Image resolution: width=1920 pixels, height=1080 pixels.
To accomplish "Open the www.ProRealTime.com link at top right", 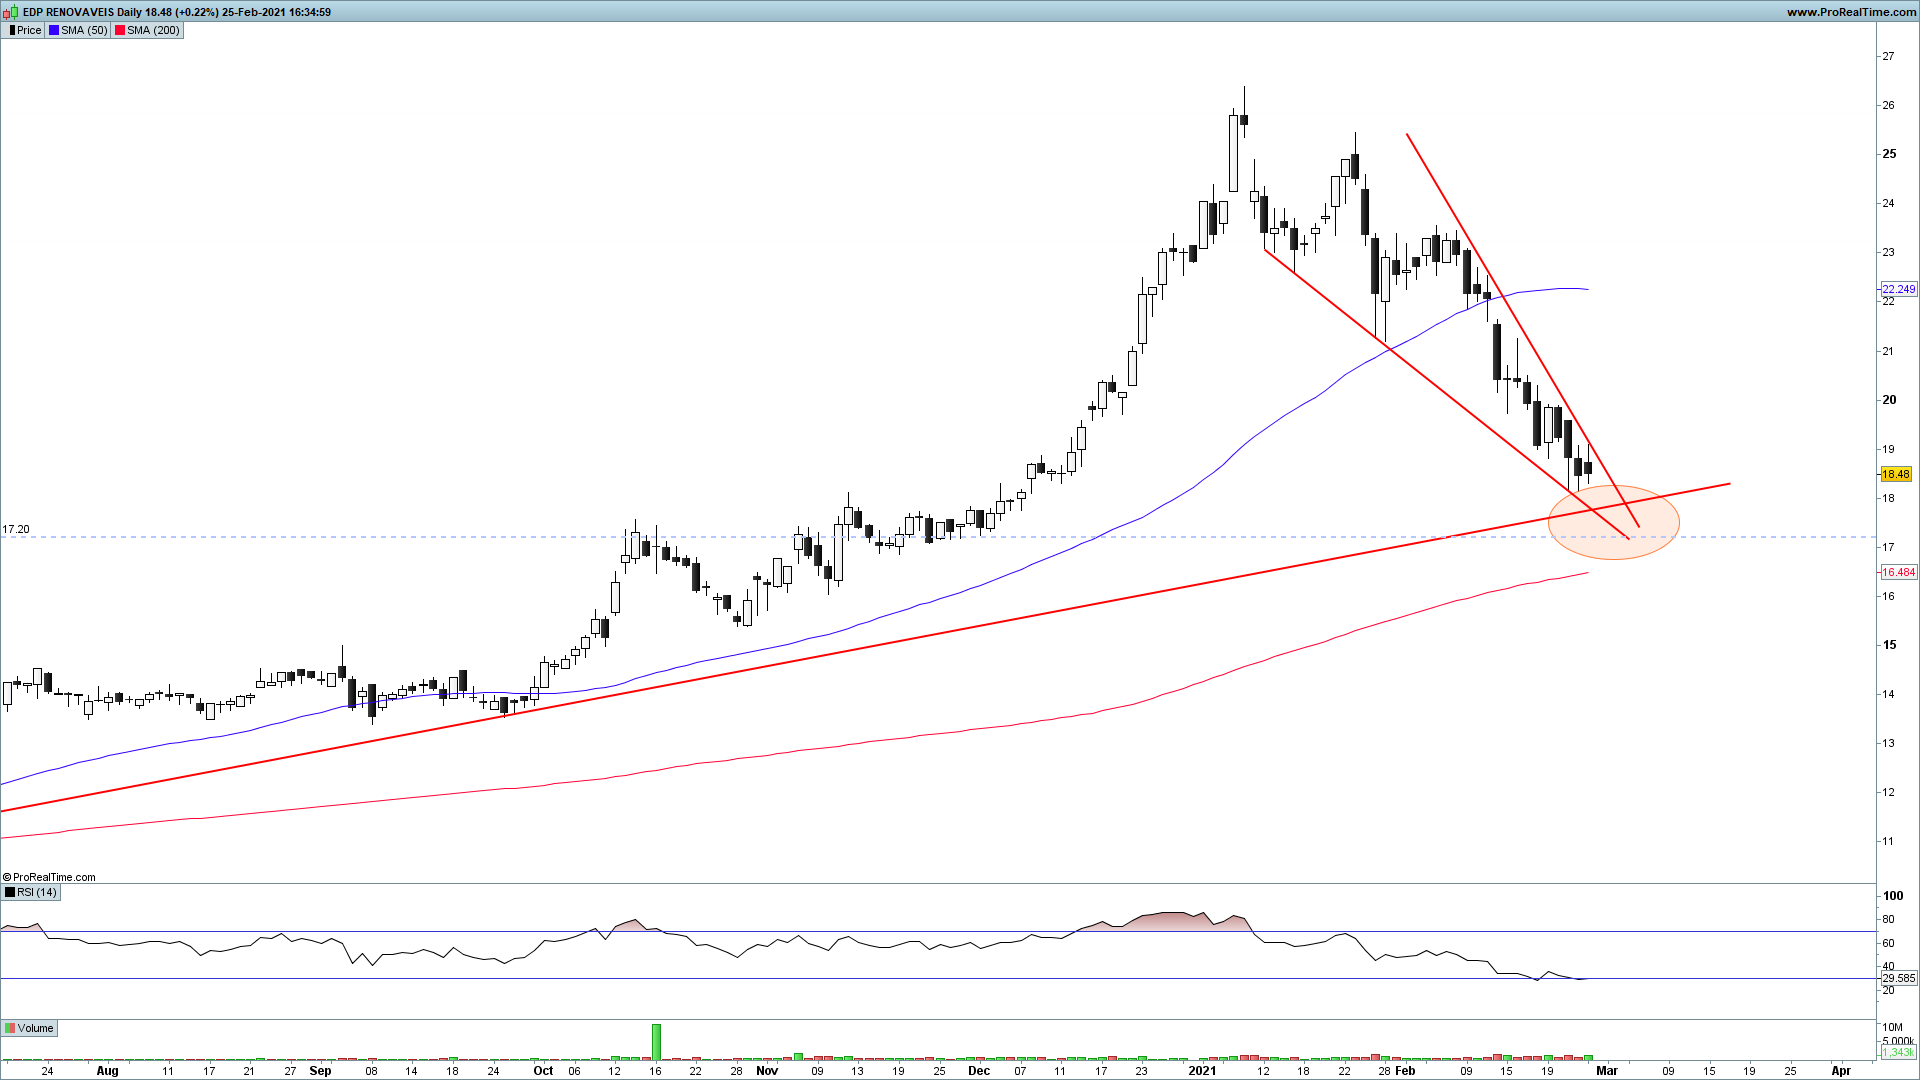I will [1851, 12].
